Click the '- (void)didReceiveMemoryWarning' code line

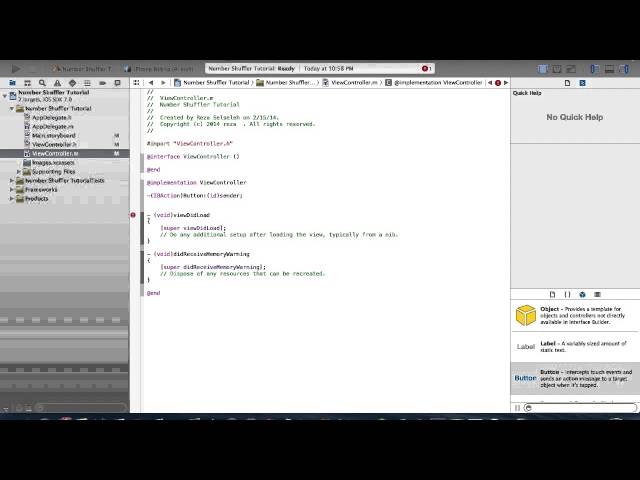click(198, 254)
